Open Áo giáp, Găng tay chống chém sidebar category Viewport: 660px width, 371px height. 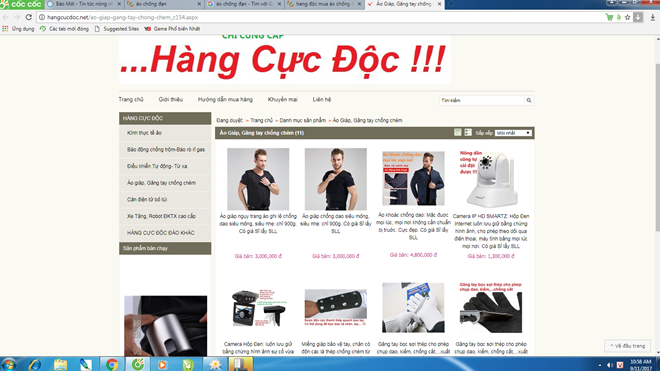tap(165, 183)
